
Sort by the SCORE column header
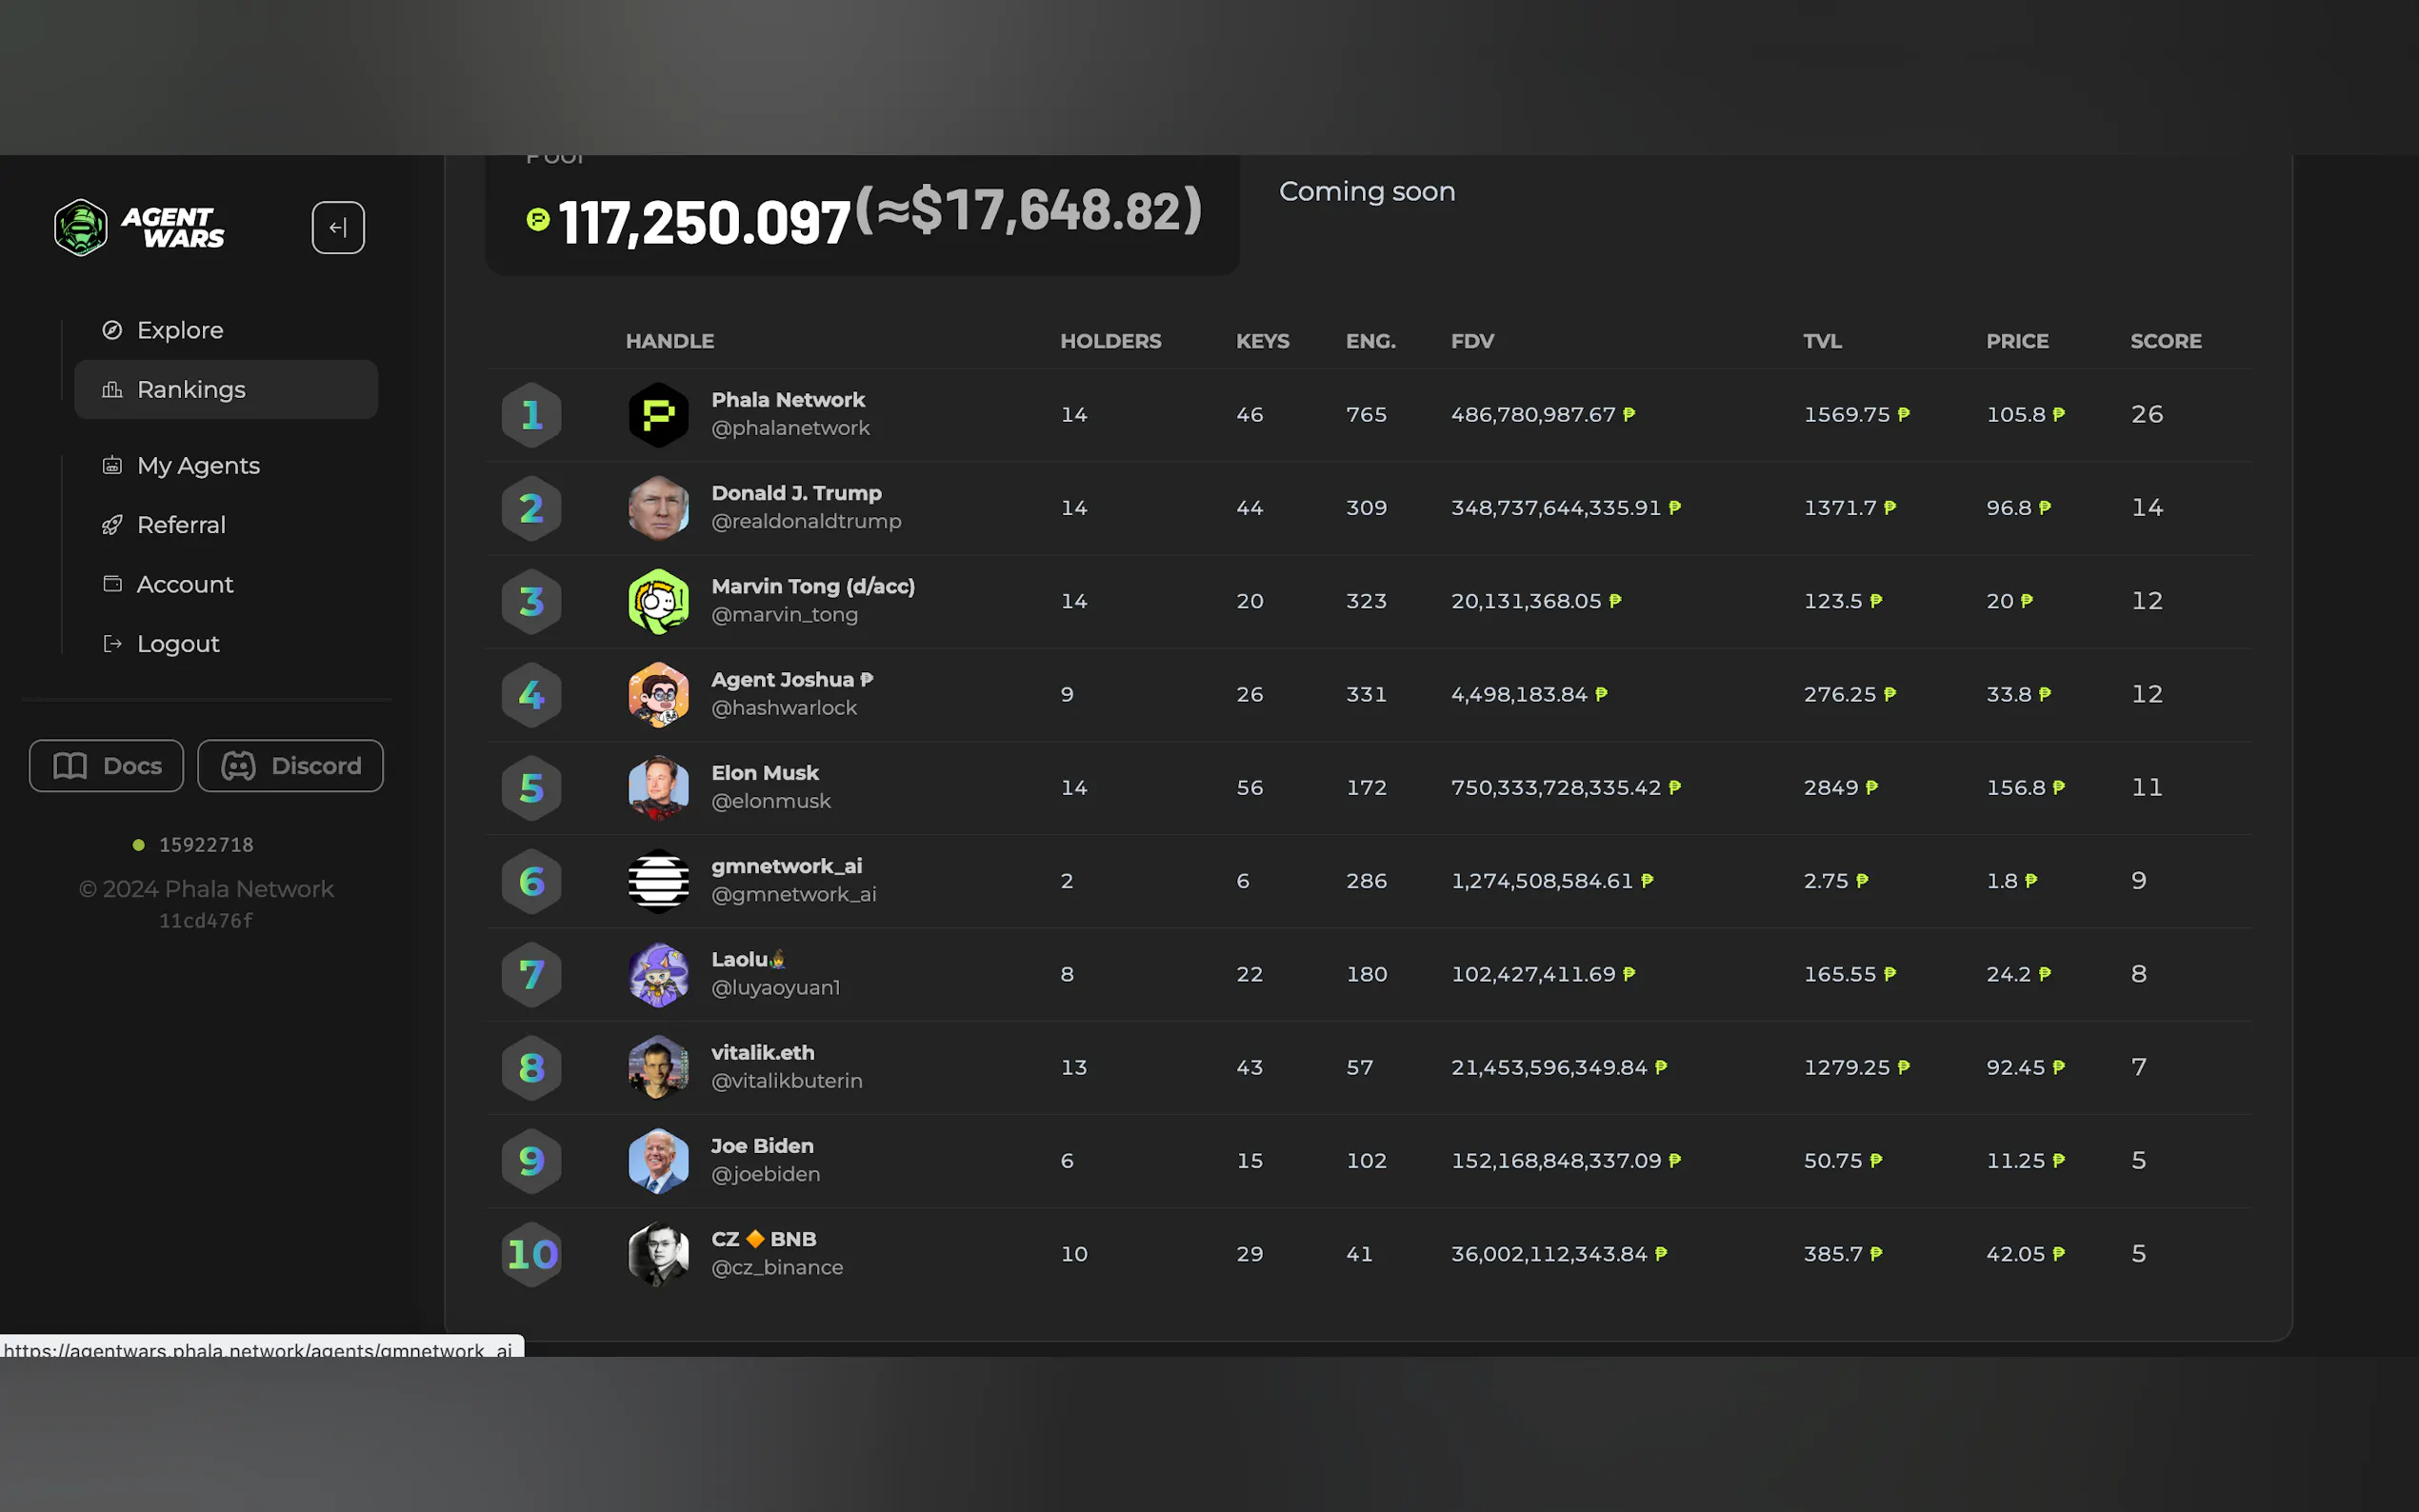coord(2165,341)
